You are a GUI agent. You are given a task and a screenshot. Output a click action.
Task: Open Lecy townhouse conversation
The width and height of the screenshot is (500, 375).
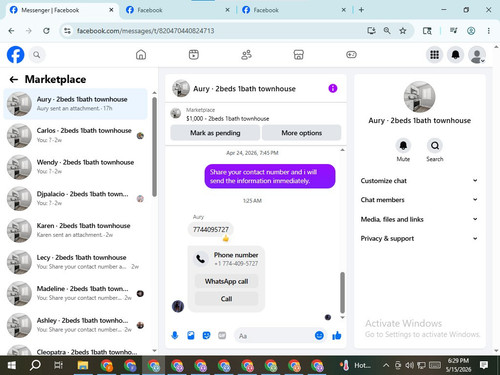click(75, 262)
